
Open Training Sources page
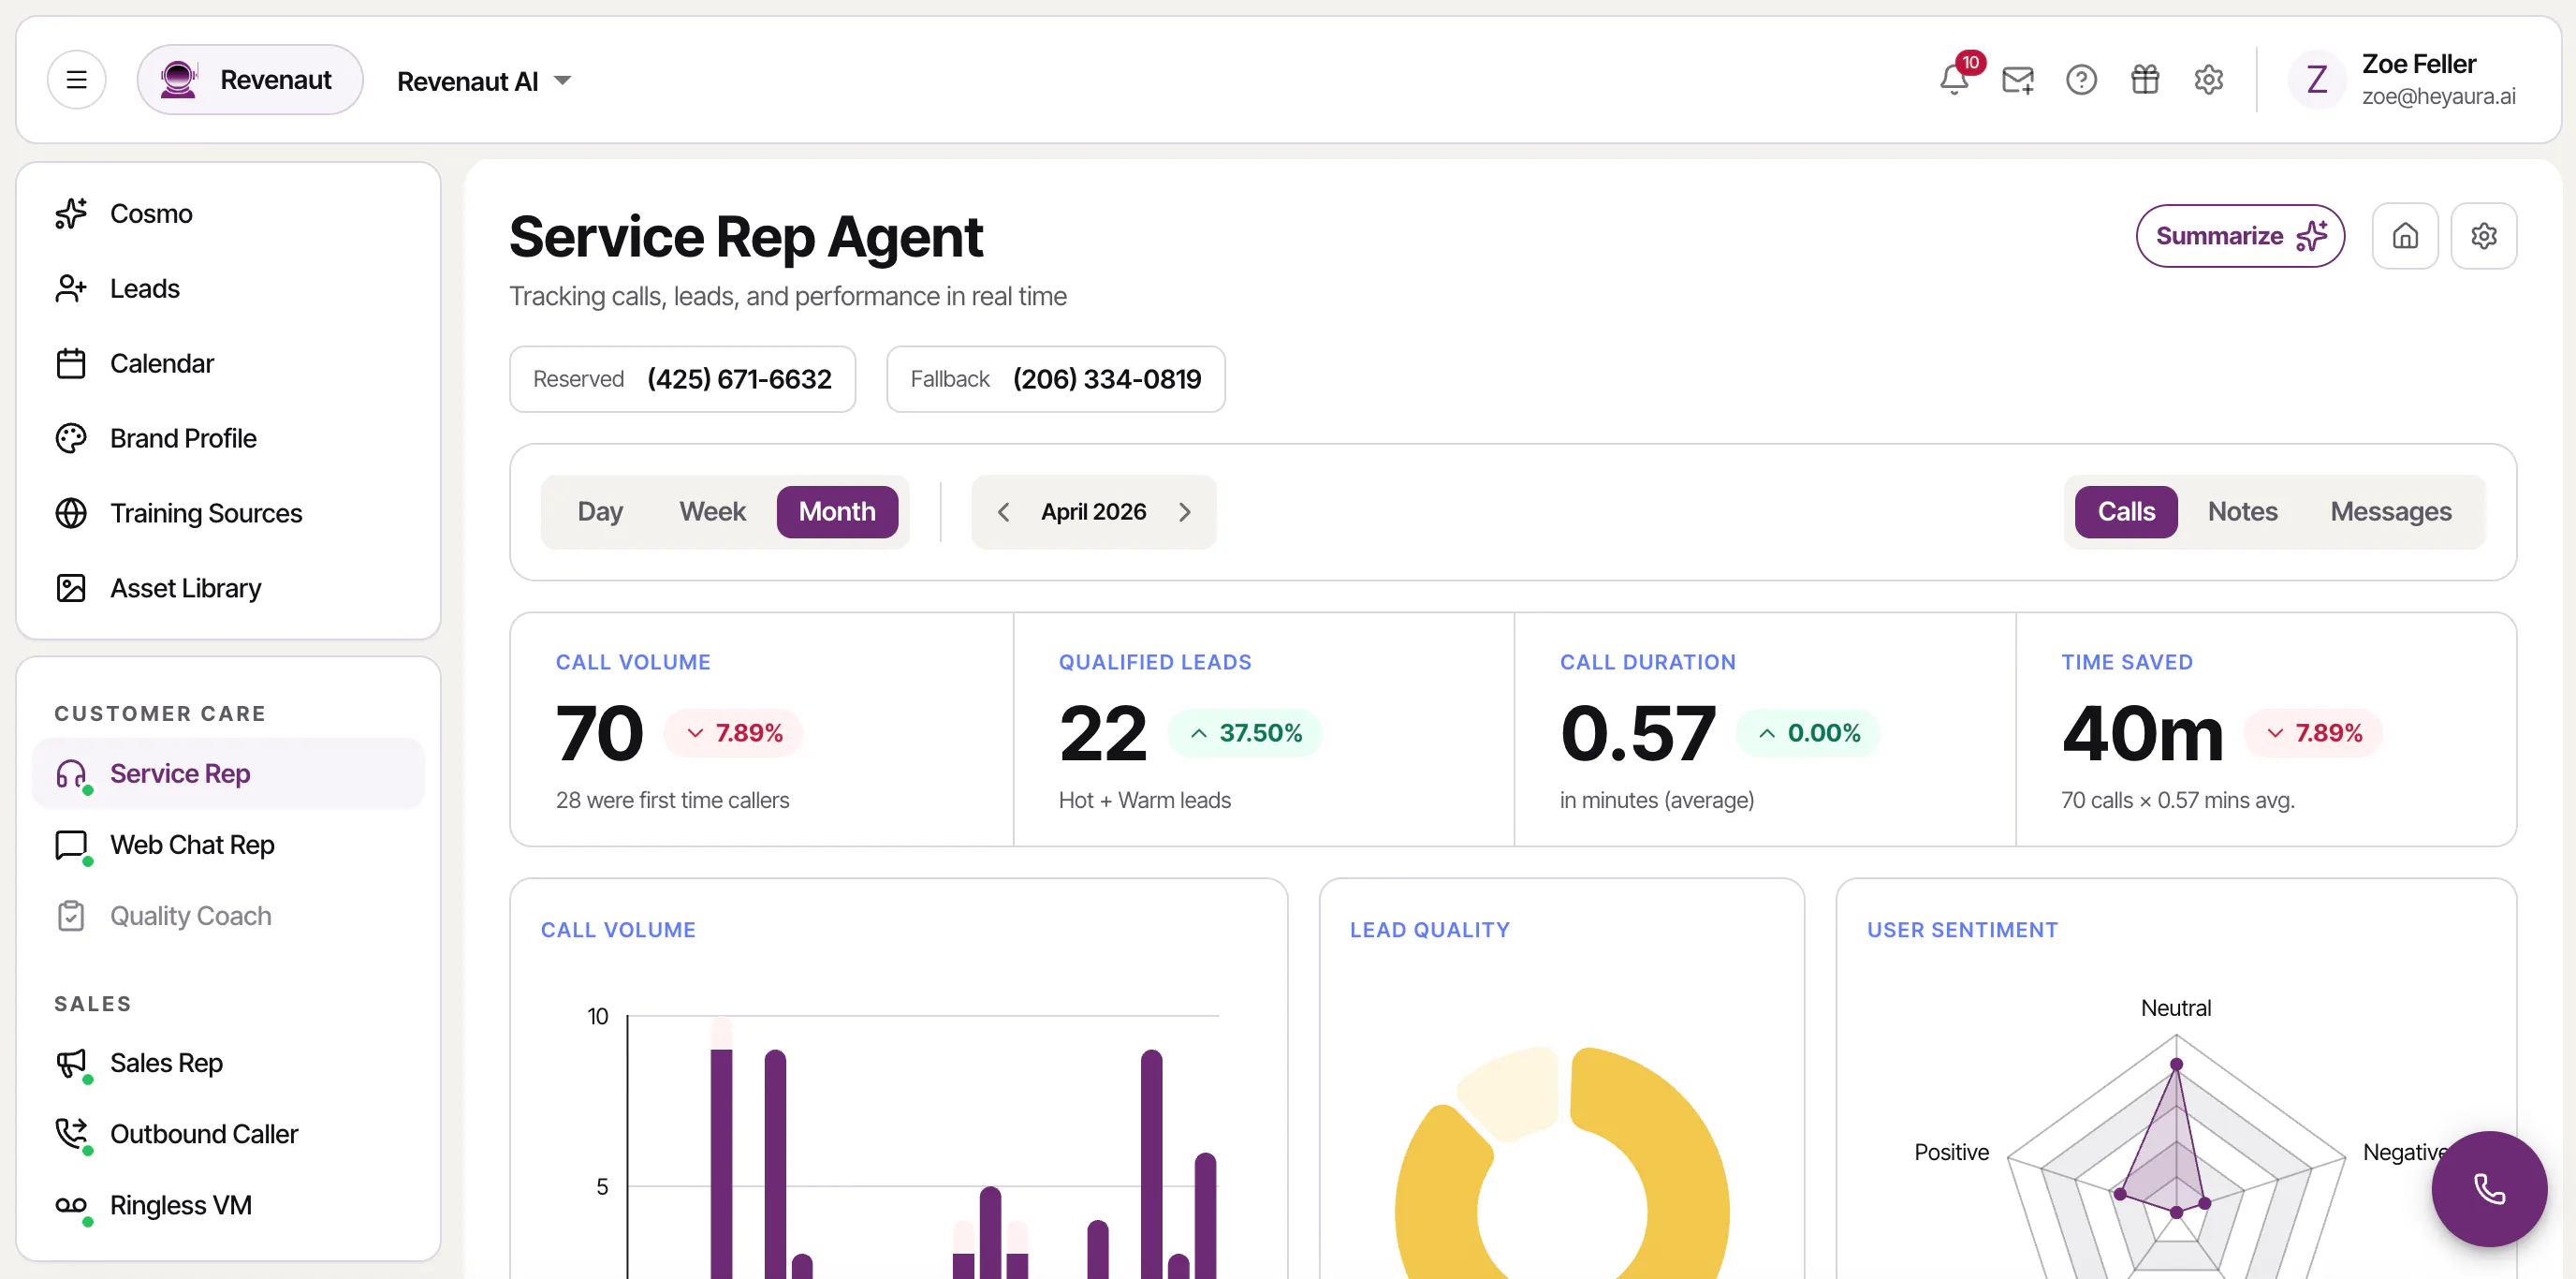[x=228, y=513]
